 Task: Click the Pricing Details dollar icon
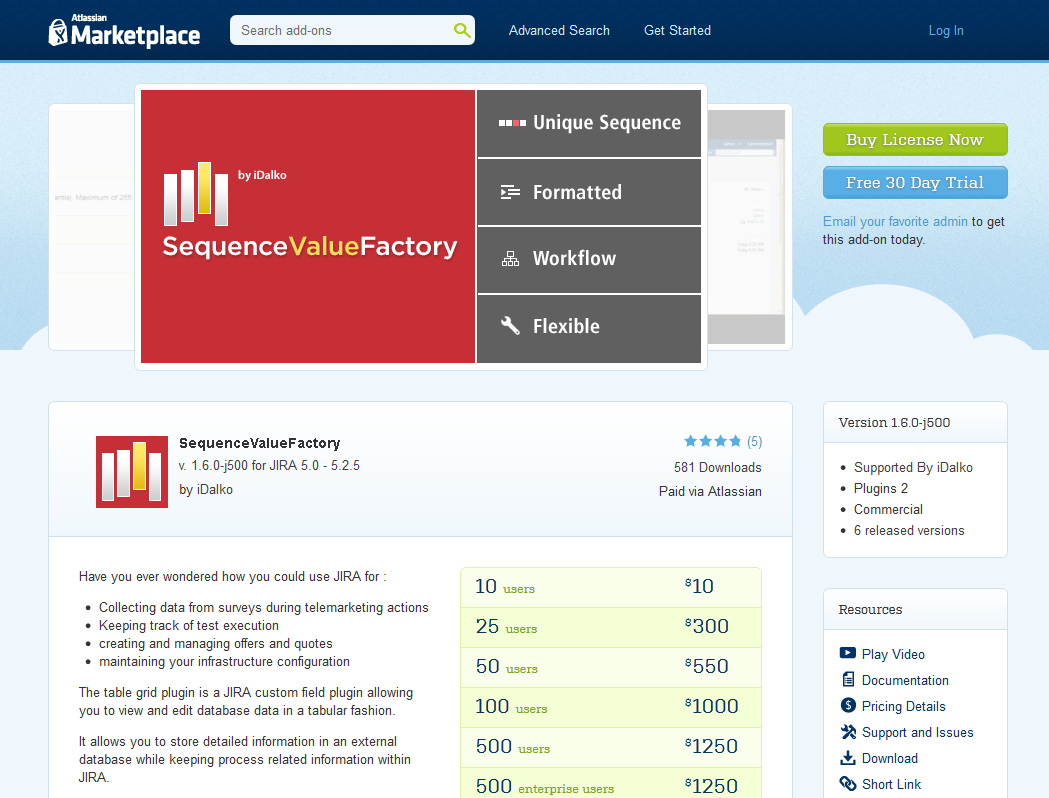[x=848, y=706]
